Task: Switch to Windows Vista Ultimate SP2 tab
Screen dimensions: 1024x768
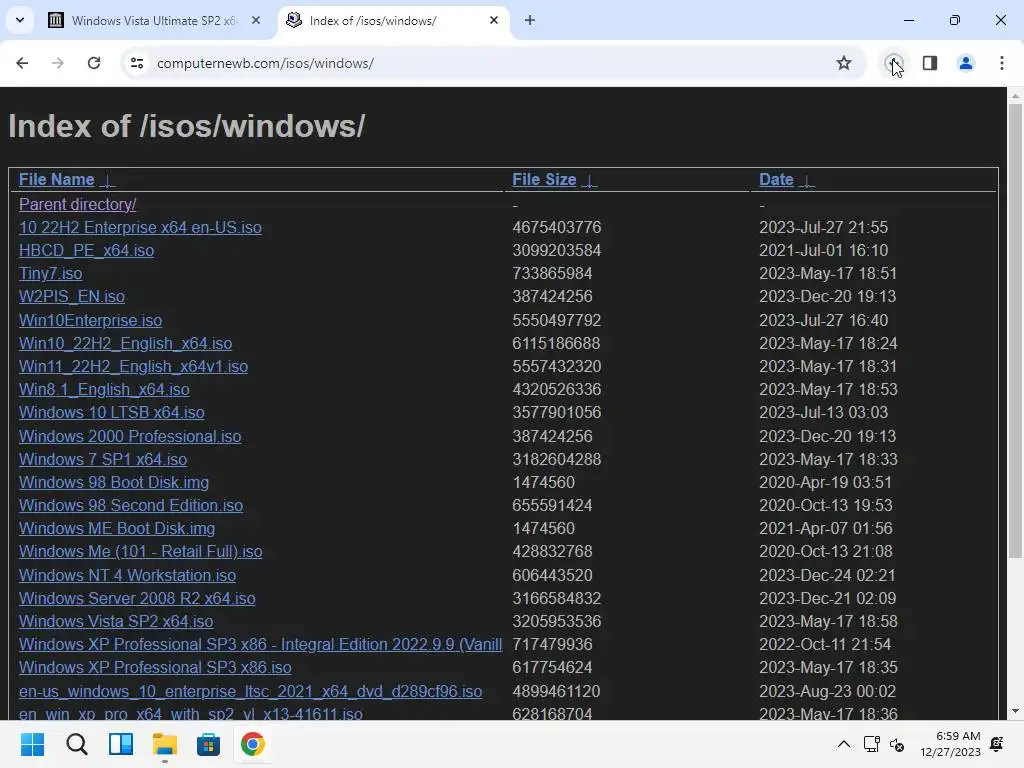Action: 155,20
